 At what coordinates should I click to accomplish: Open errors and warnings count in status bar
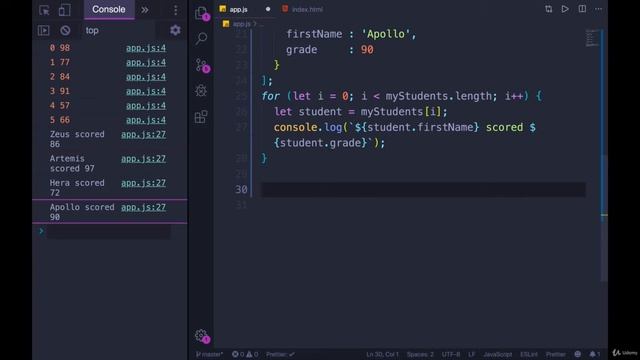pos(245,354)
